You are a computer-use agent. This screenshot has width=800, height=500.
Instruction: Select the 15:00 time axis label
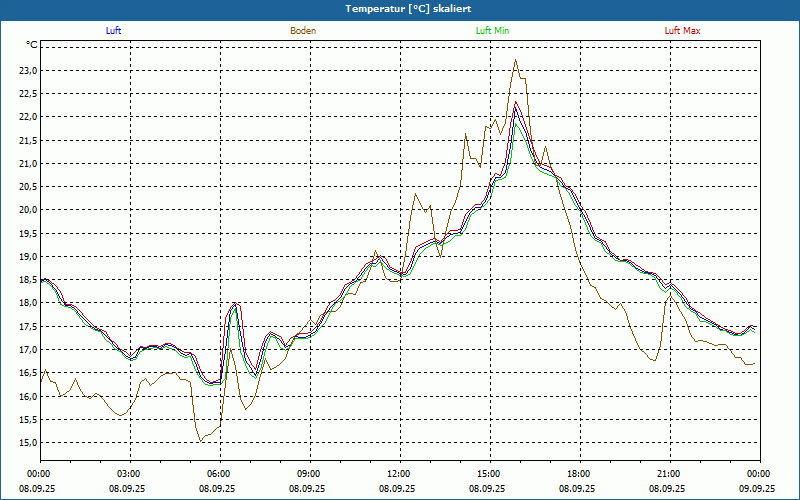tap(489, 474)
